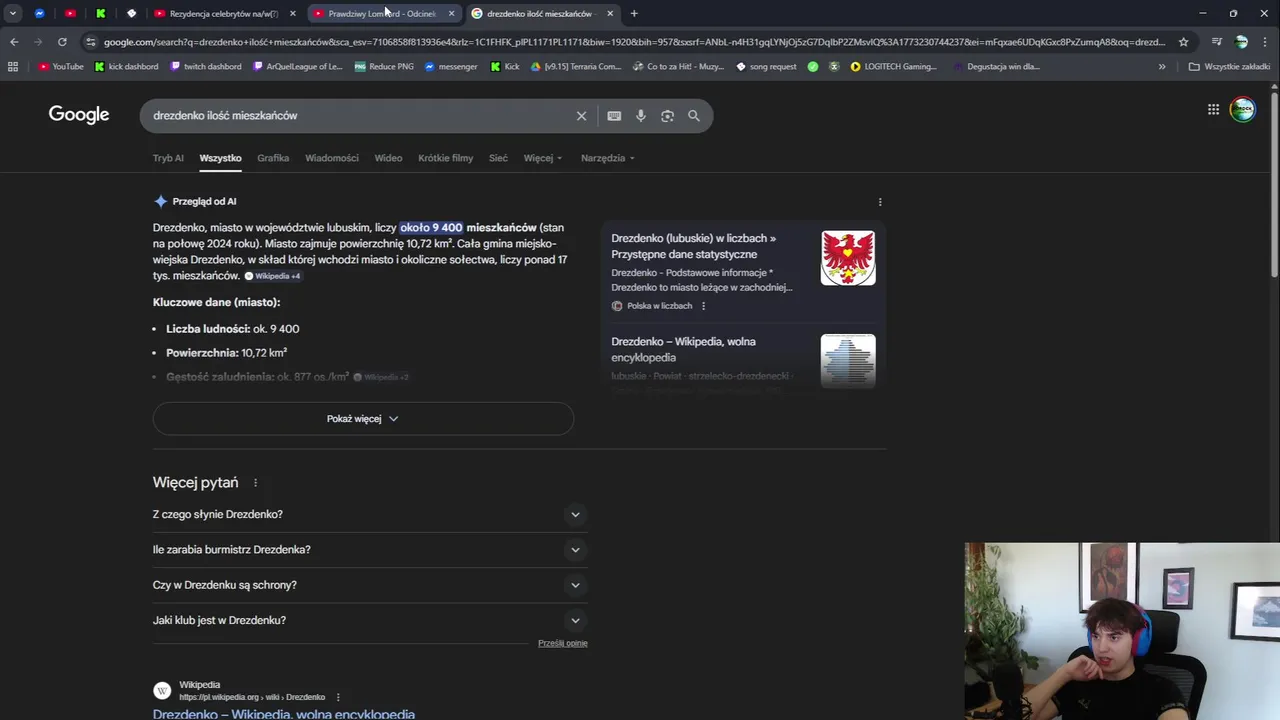Open YouTube bookmark
Viewport: 1280px width, 720px height.
pyautogui.click(x=61, y=66)
